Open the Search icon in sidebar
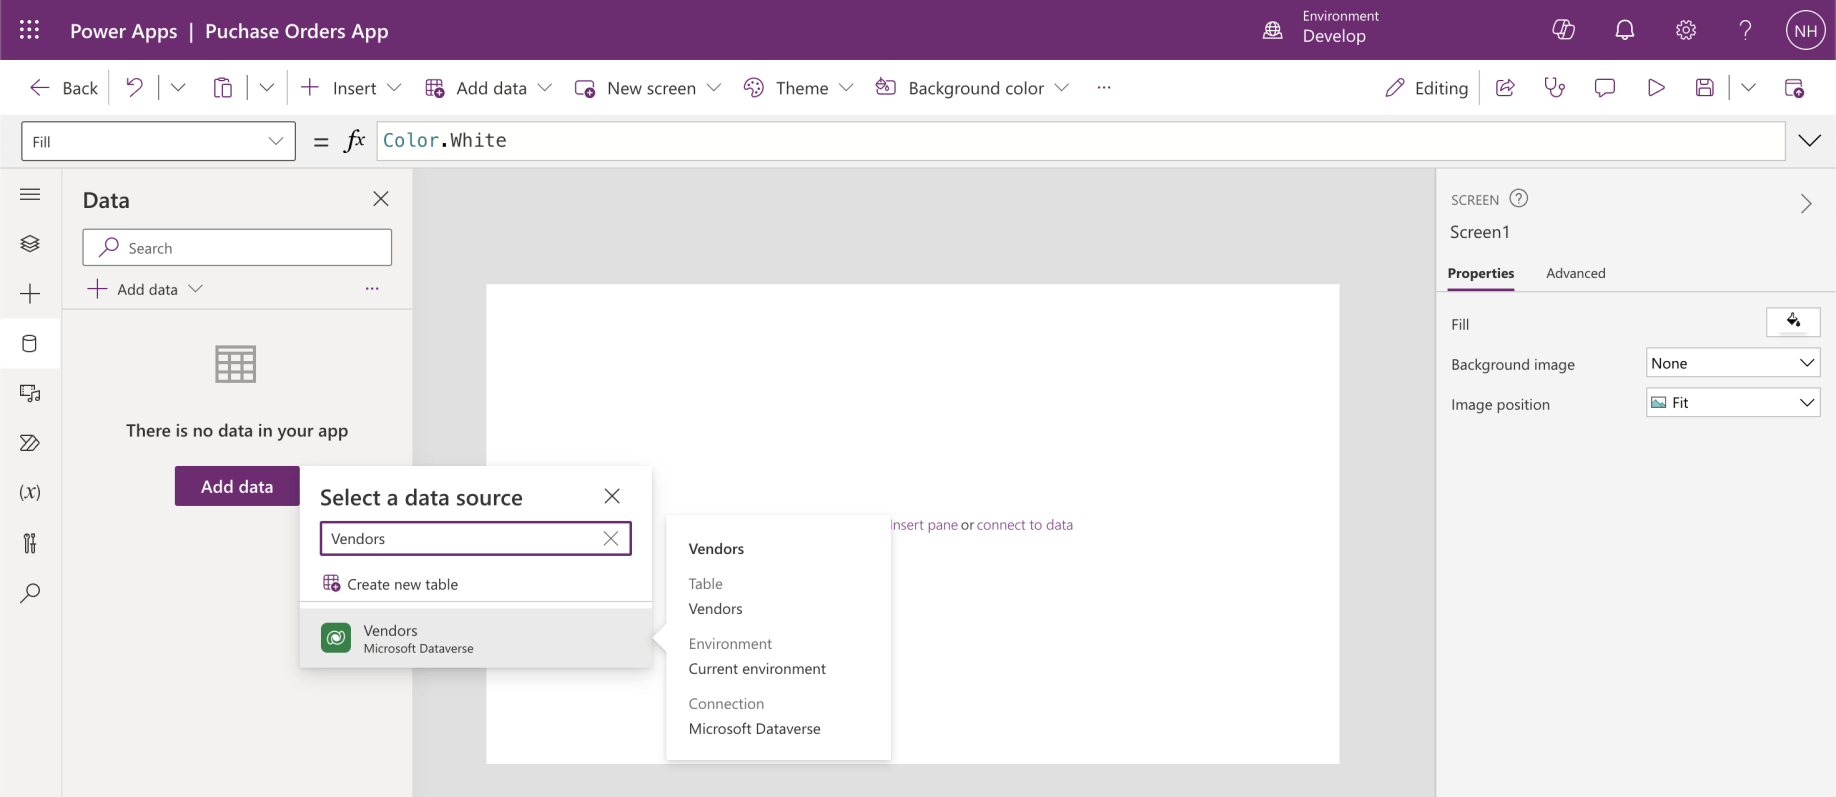1836x797 pixels. (x=30, y=593)
